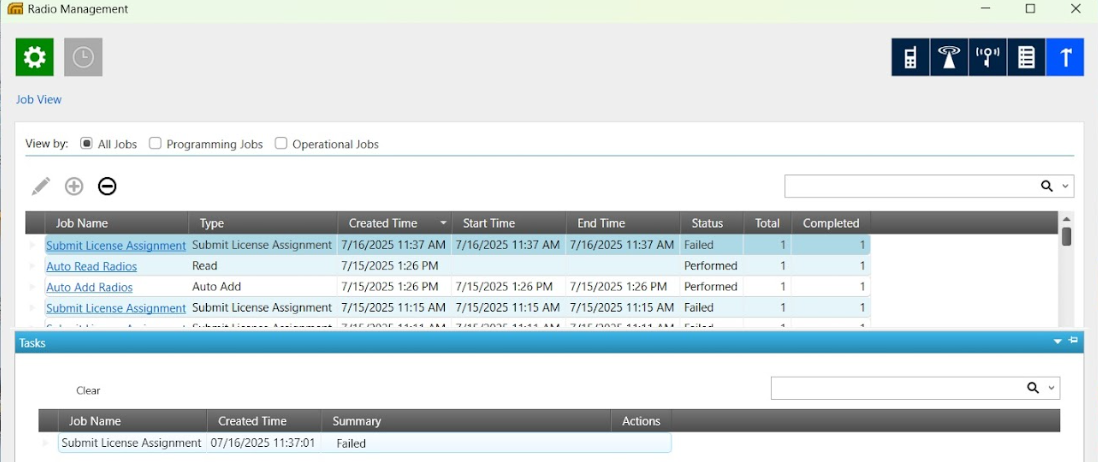Image resolution: width=1098 pixels, height=462 pixels.
Task: Click the Tasks panel title bar
Action: pyautogui.click(x=548, y=343)
